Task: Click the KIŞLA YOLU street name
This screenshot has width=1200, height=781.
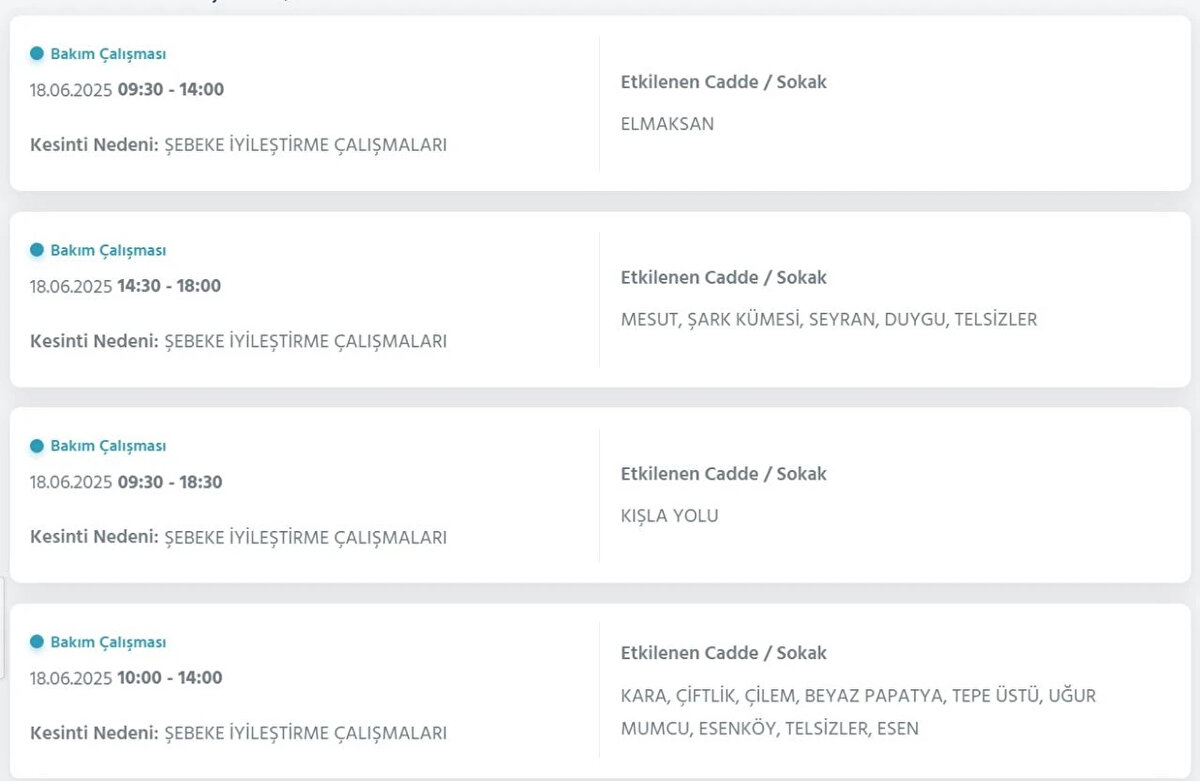Action: pyautogui.click(x=669, y=516)
